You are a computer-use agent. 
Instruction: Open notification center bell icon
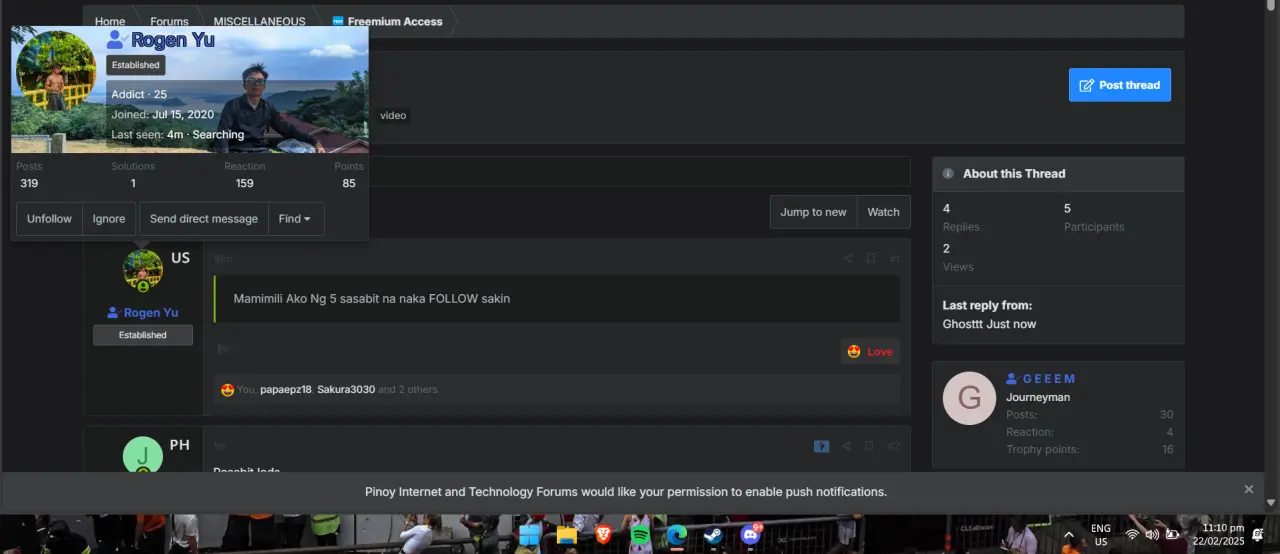[x=1258, y=535]
